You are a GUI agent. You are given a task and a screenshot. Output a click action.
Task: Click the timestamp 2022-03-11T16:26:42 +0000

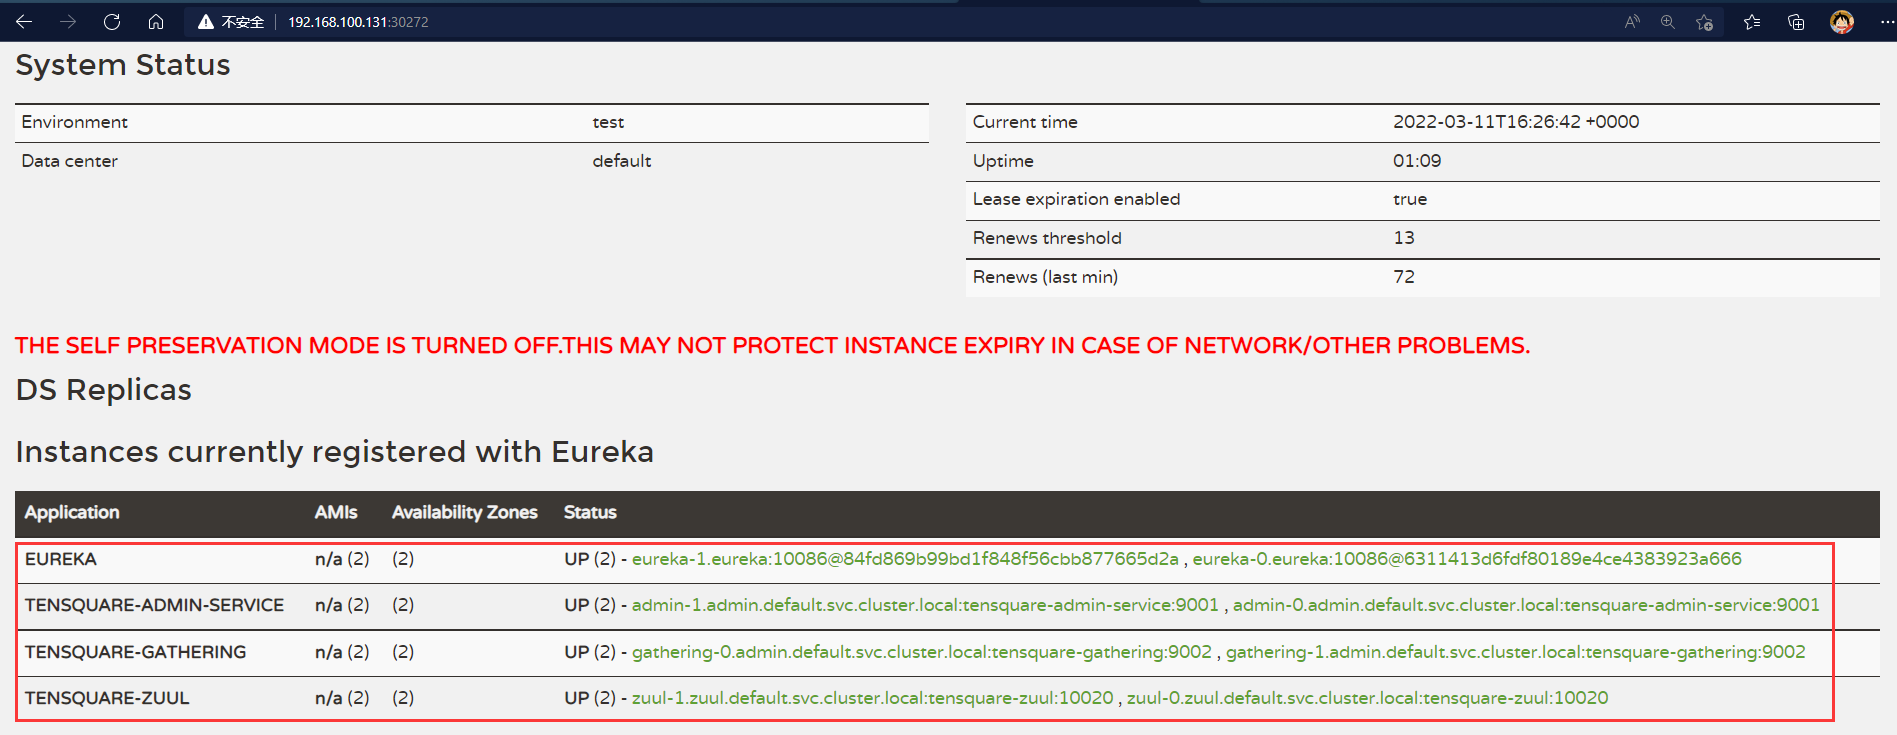pos(1516,122)
